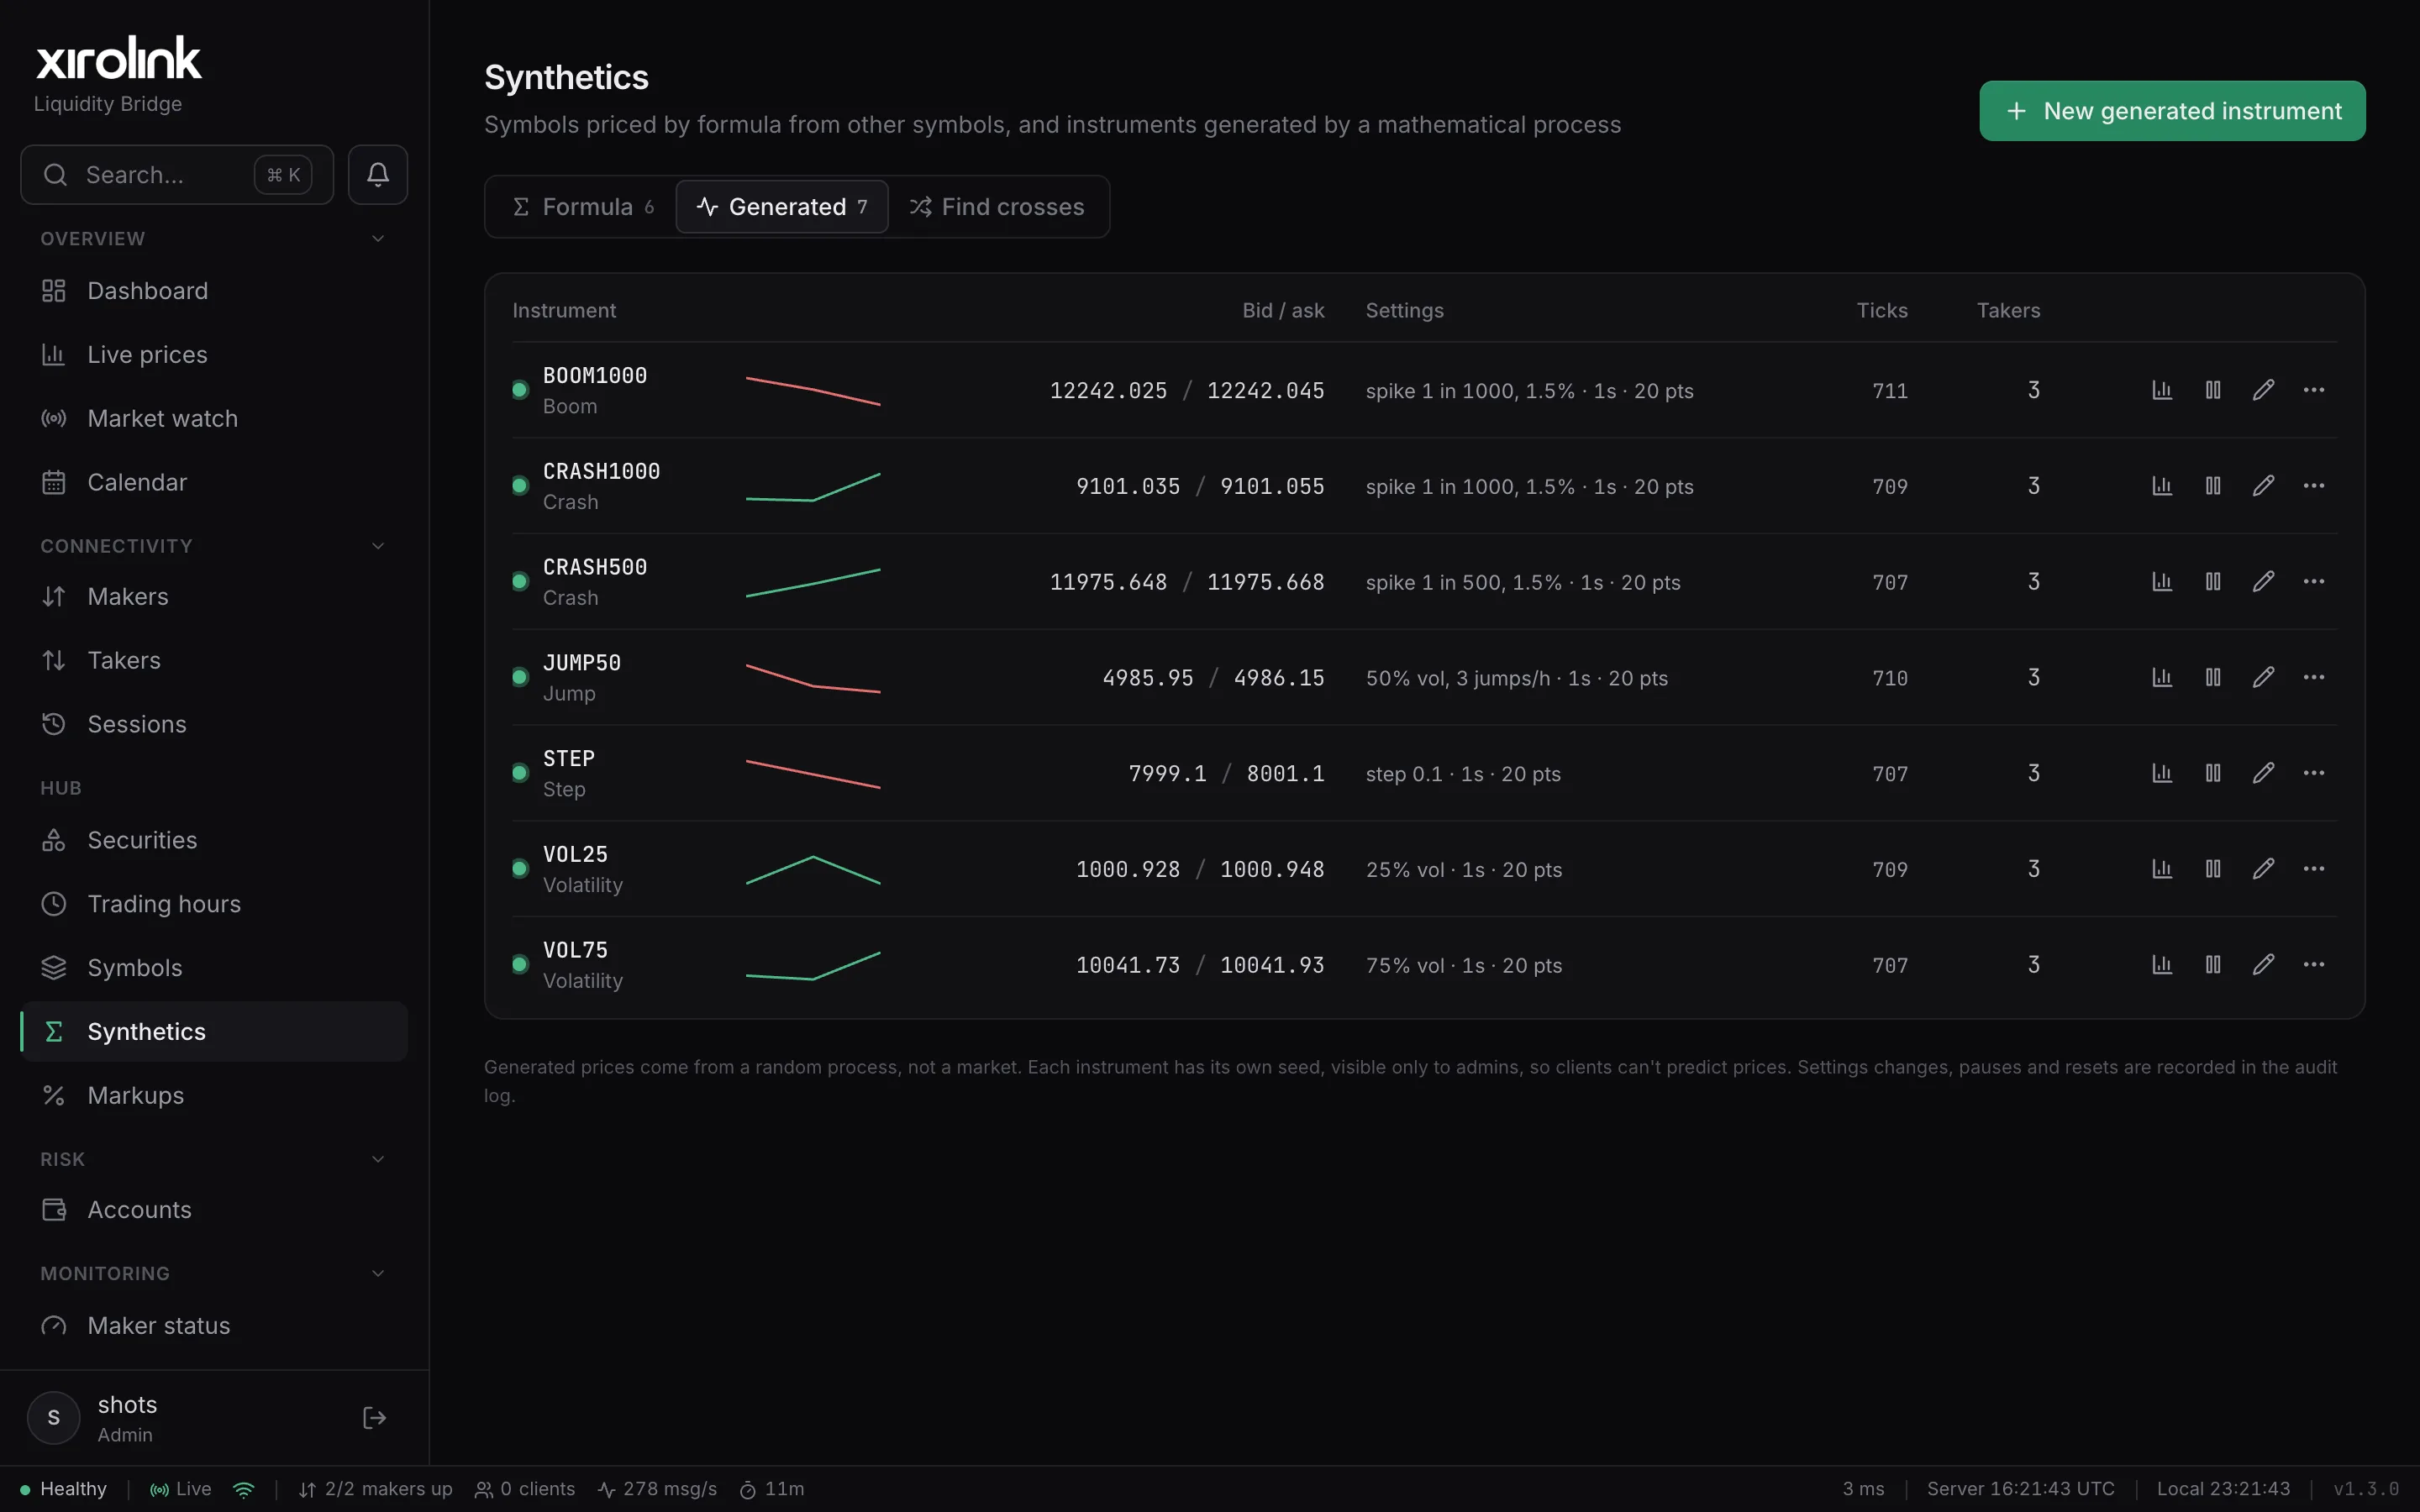The height and width of the screenshot is (1512, 2420).
Task: Click the Healthy status indicator
Action: (63, 1489)
